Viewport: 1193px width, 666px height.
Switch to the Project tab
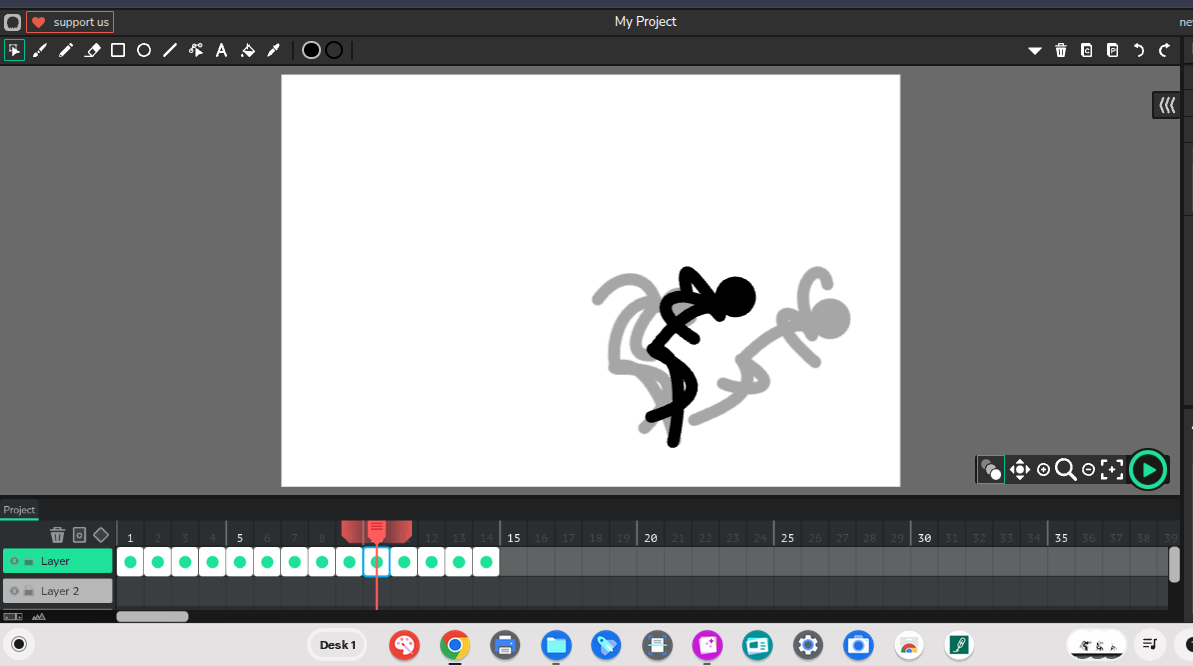click(19, 510)
